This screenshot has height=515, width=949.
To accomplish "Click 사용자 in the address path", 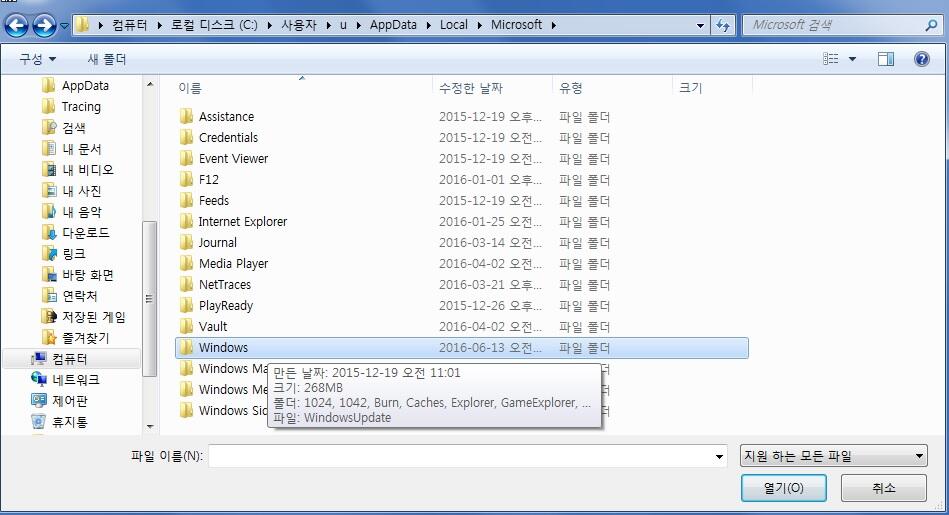I will (x=298, y=25).
